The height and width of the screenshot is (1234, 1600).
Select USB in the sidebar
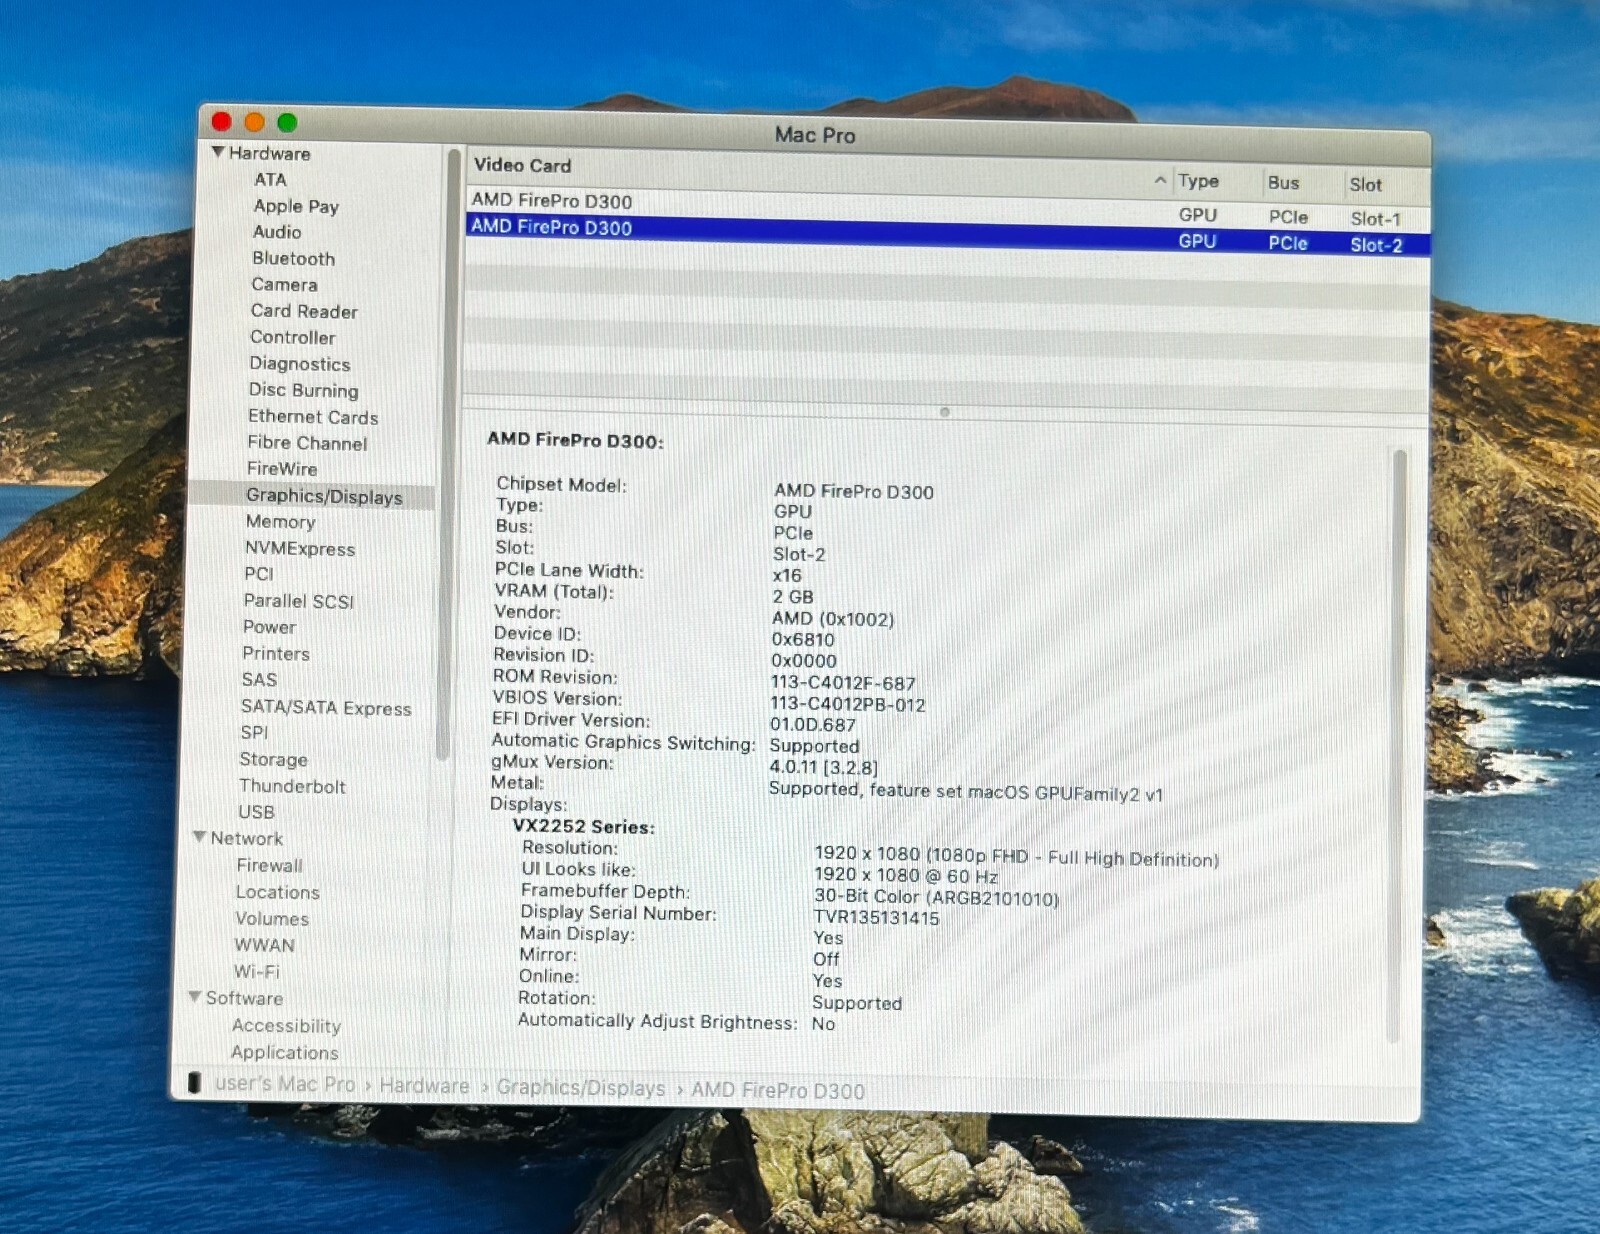click(x=256, y=812)
